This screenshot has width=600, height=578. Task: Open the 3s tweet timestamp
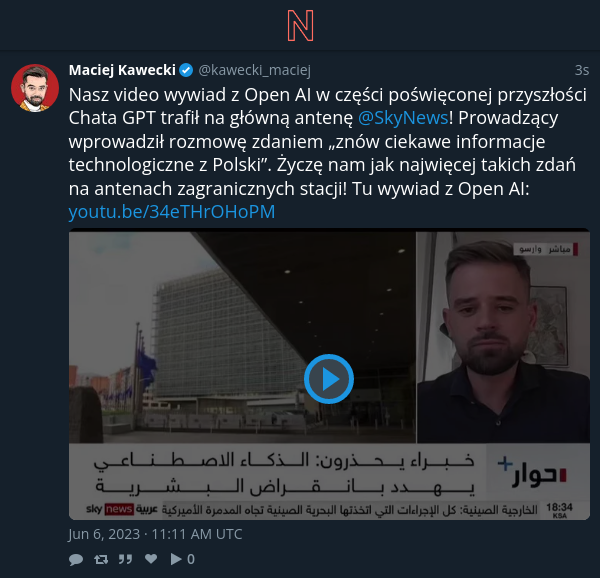coord(582,70)
